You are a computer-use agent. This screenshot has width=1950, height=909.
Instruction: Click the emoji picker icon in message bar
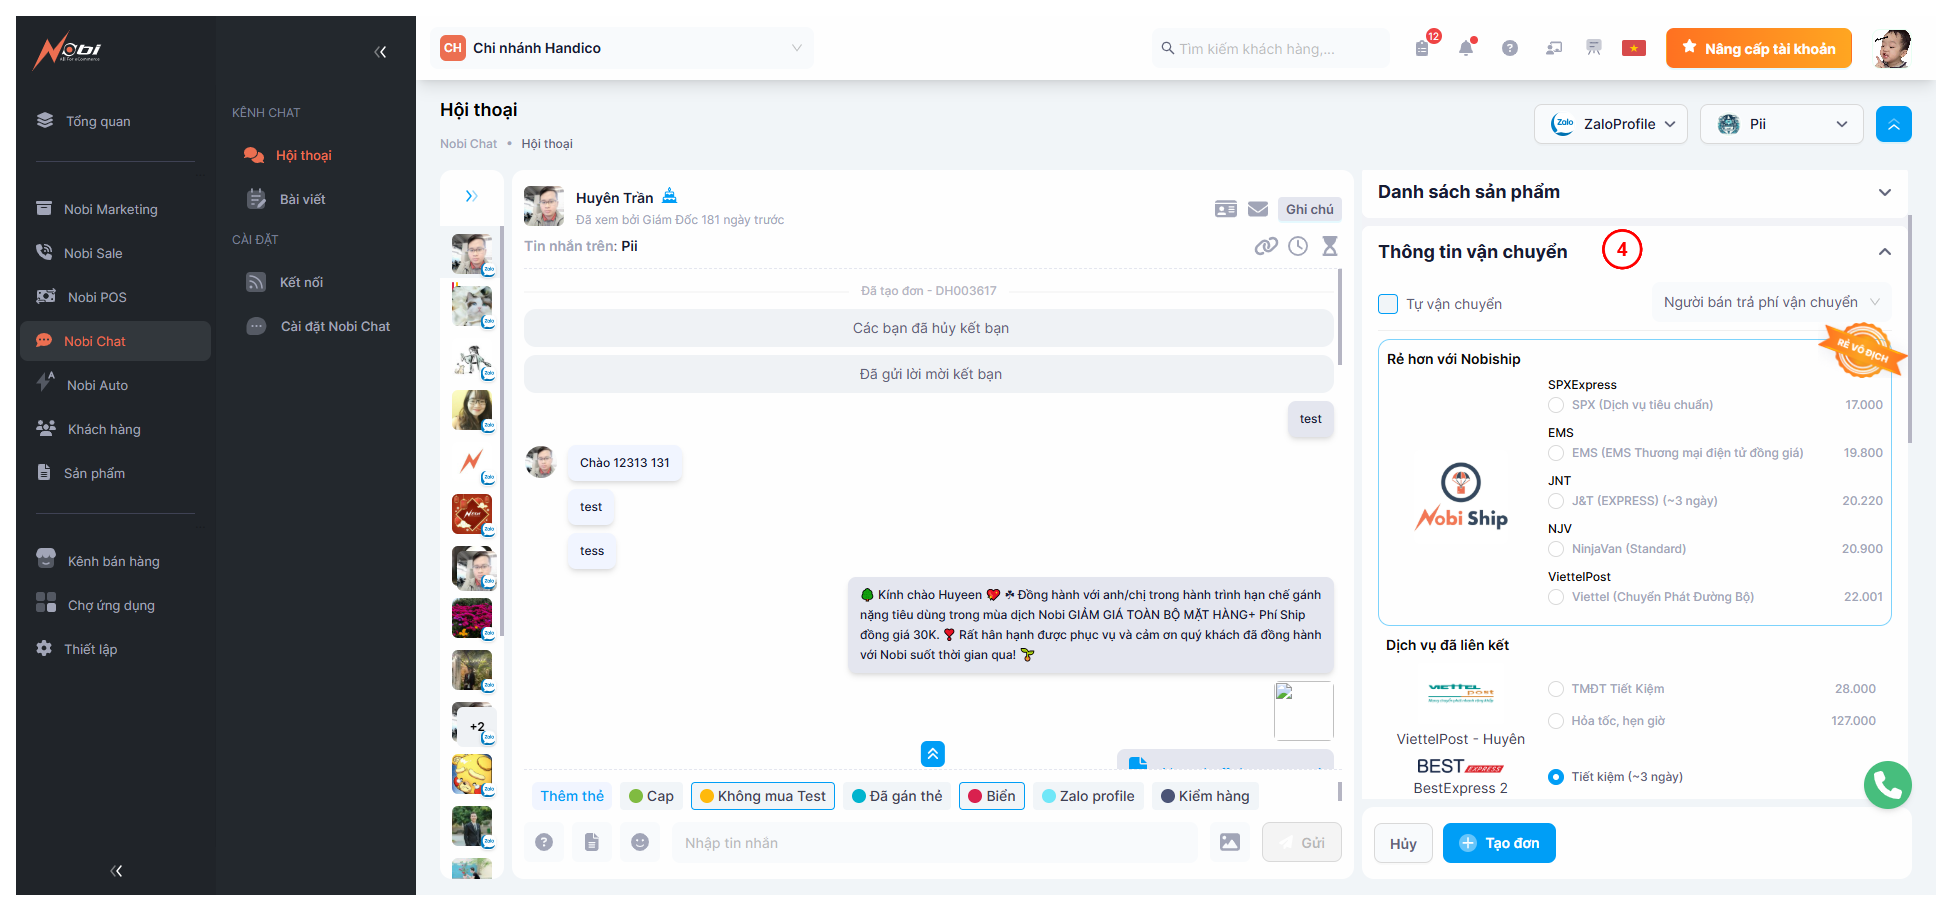pyautogui.click(x=640, y=842)
